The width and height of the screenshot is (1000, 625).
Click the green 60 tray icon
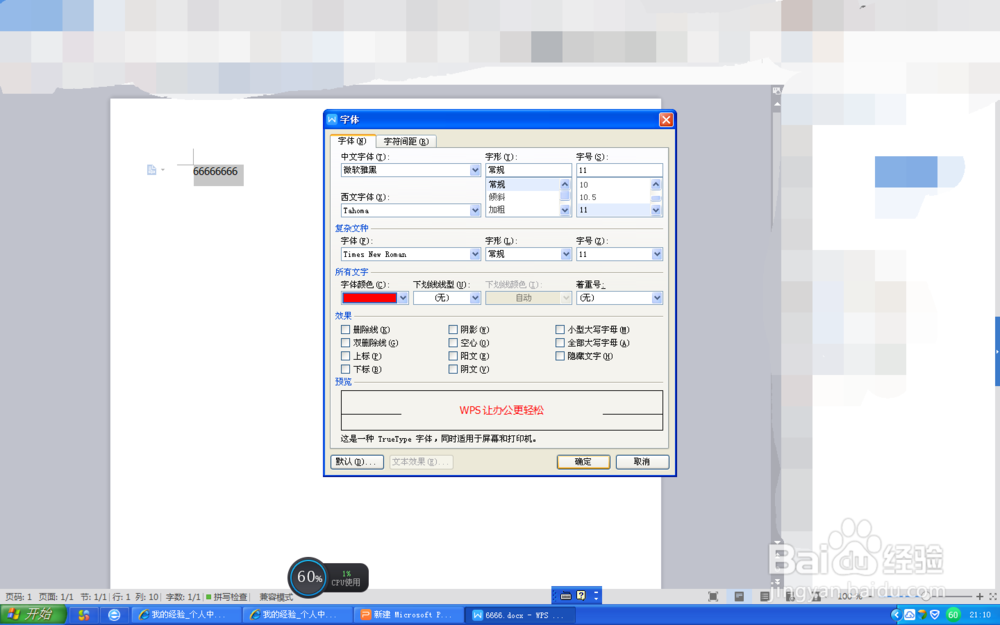[x=953, y=615]
